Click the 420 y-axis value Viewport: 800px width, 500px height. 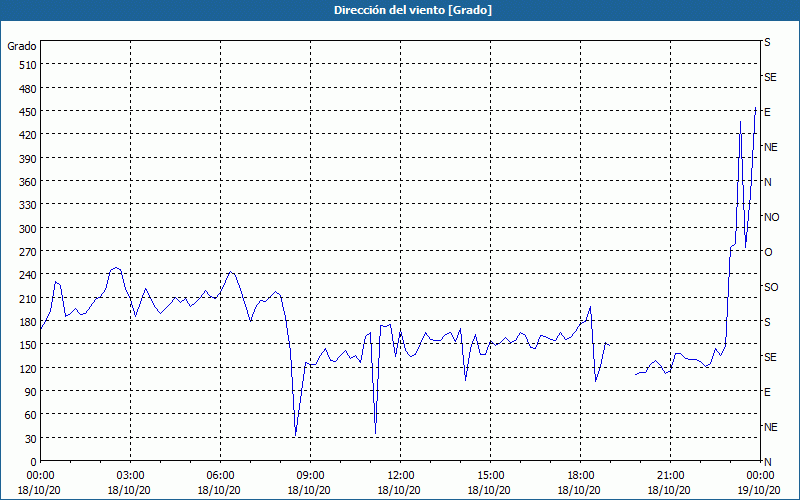[28, 135]
